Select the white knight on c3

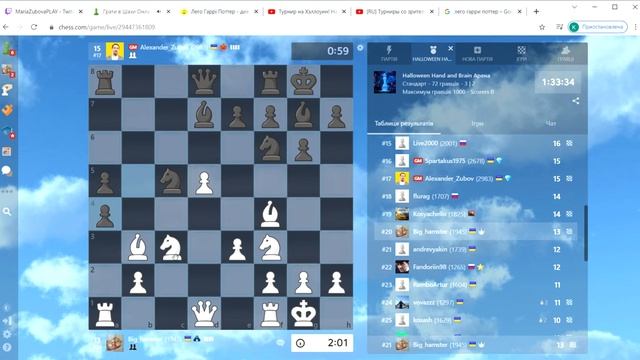point(171,247)
